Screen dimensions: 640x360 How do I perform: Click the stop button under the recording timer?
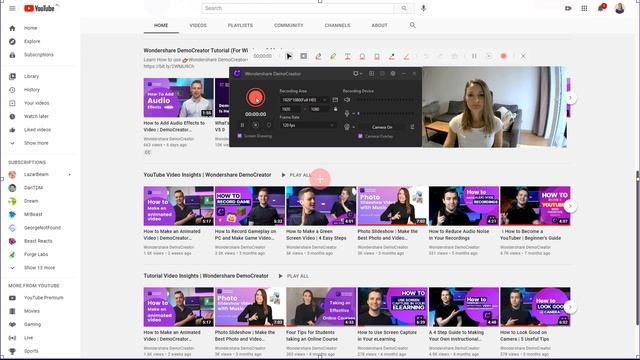(256, 125)
